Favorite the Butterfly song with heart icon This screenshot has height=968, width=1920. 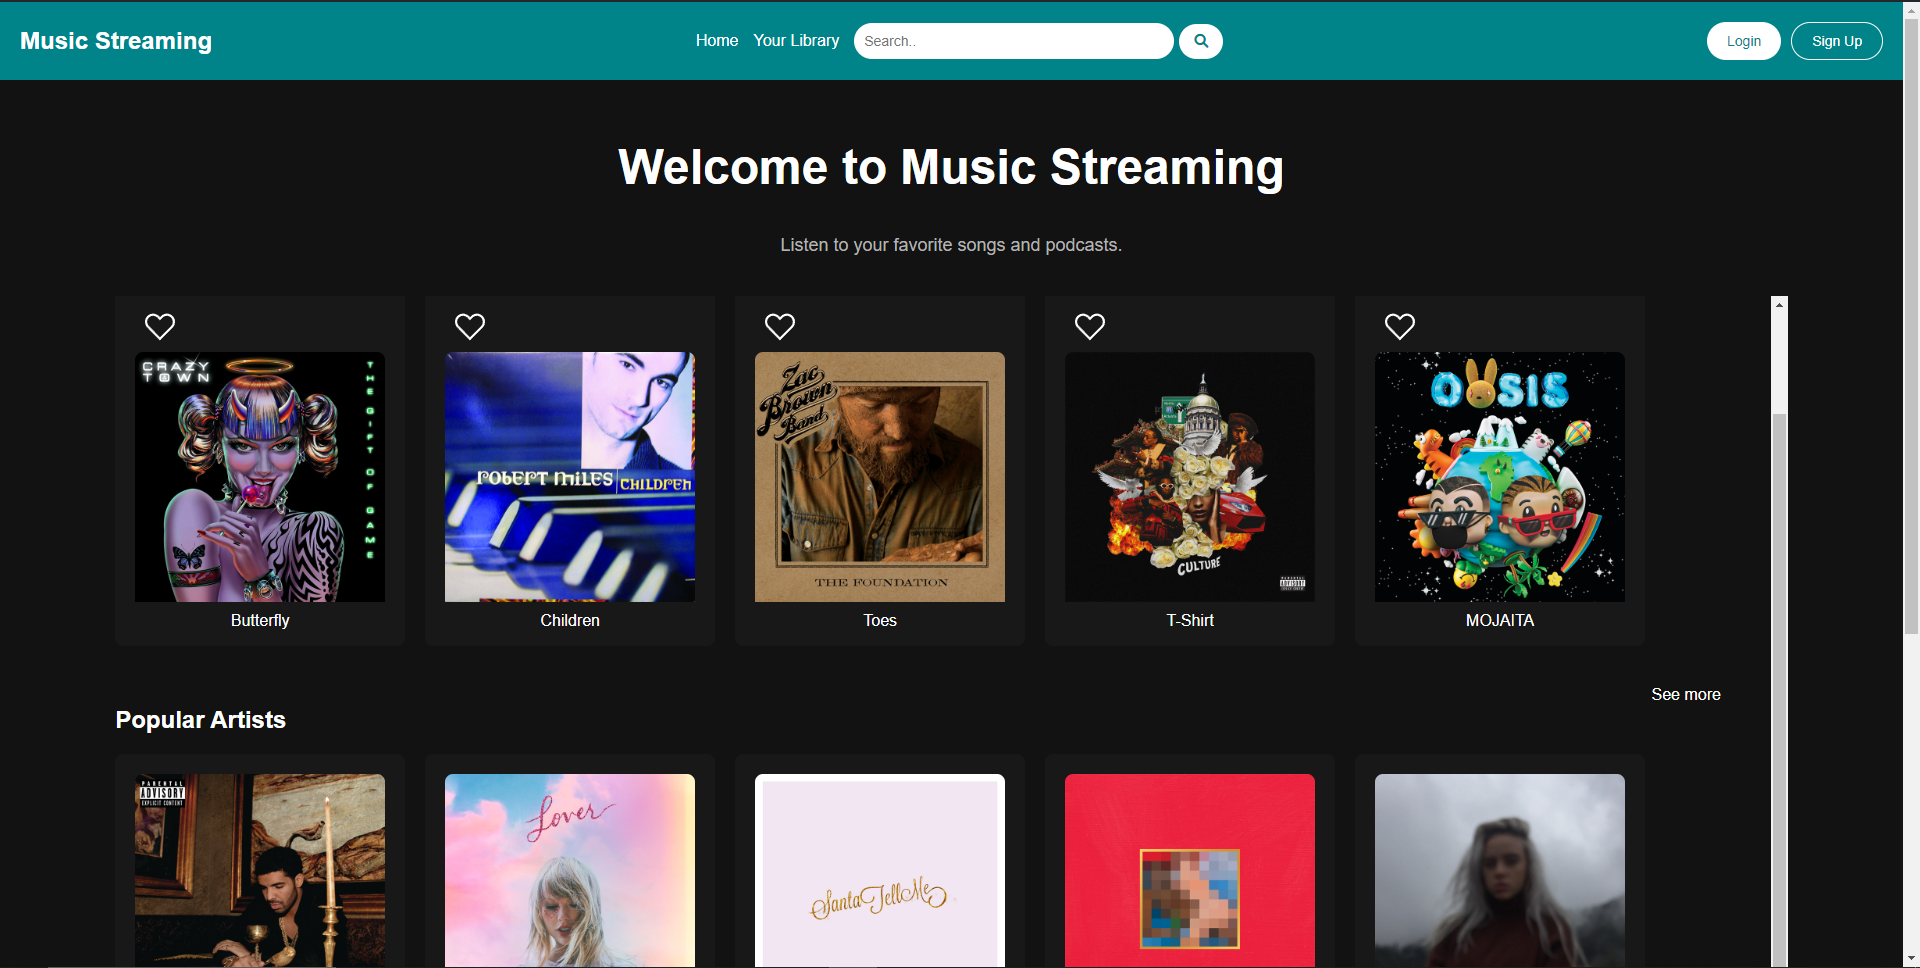160,326
